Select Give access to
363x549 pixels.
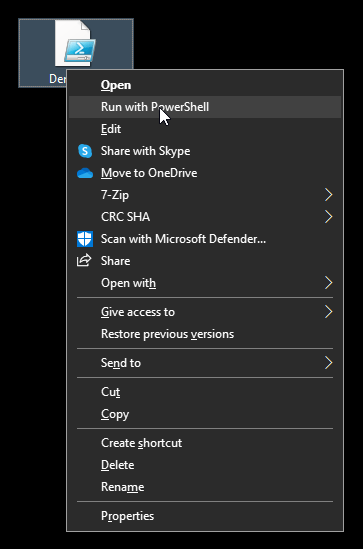[x=205, y=312]
